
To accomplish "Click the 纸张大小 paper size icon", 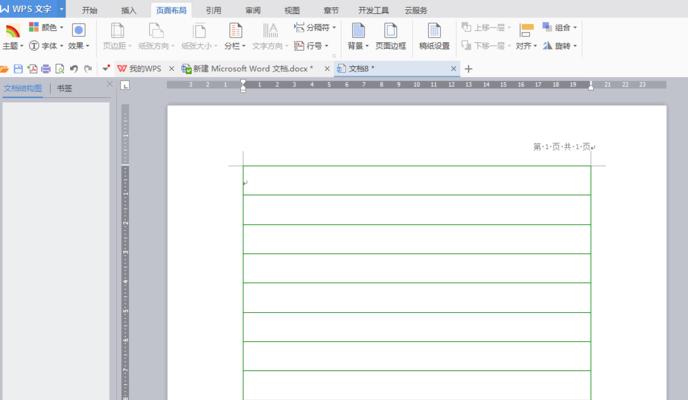I will (x=199, y=31).
